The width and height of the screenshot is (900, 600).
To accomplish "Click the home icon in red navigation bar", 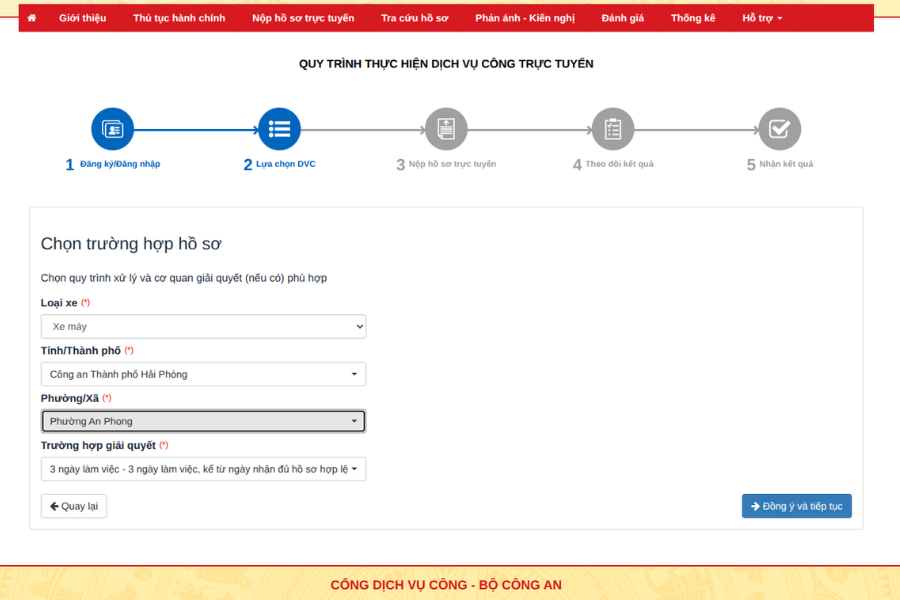I will (32, 18).
